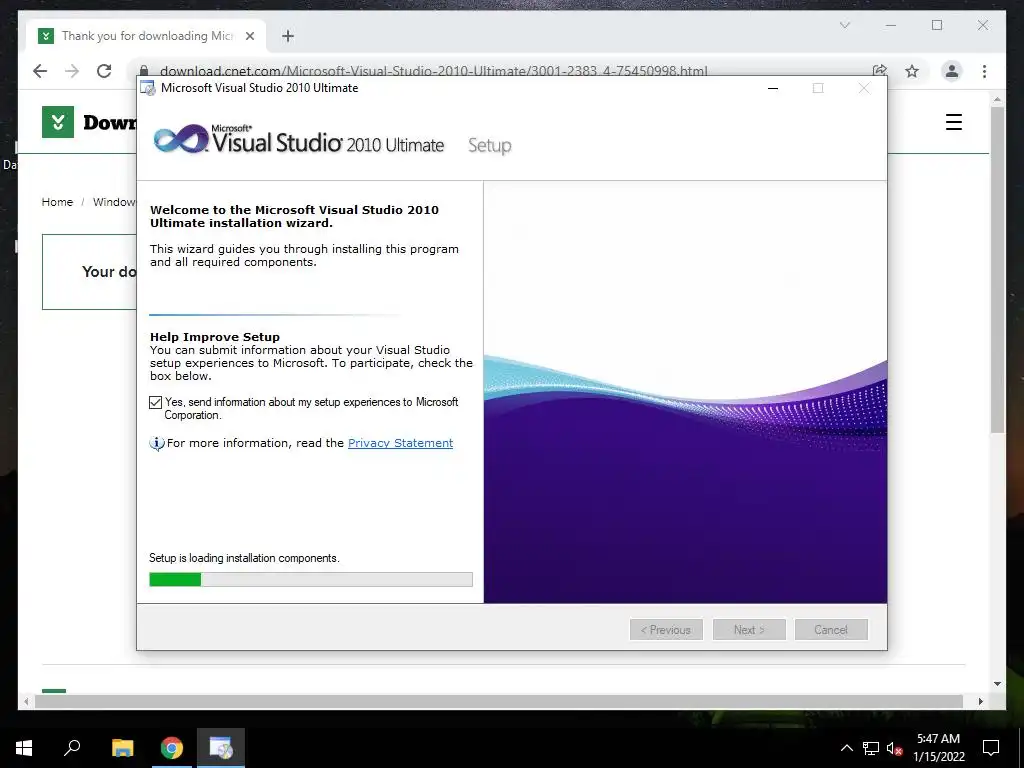The image size is (1024, 768).
Task: Click the setup loading progress bar
Action: tap(311, 579)
